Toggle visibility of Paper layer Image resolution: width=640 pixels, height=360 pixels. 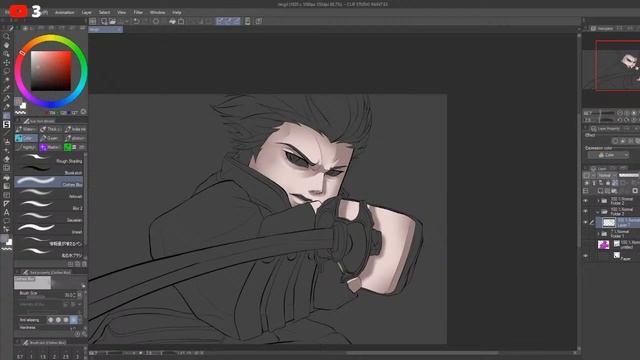(586, 256)
